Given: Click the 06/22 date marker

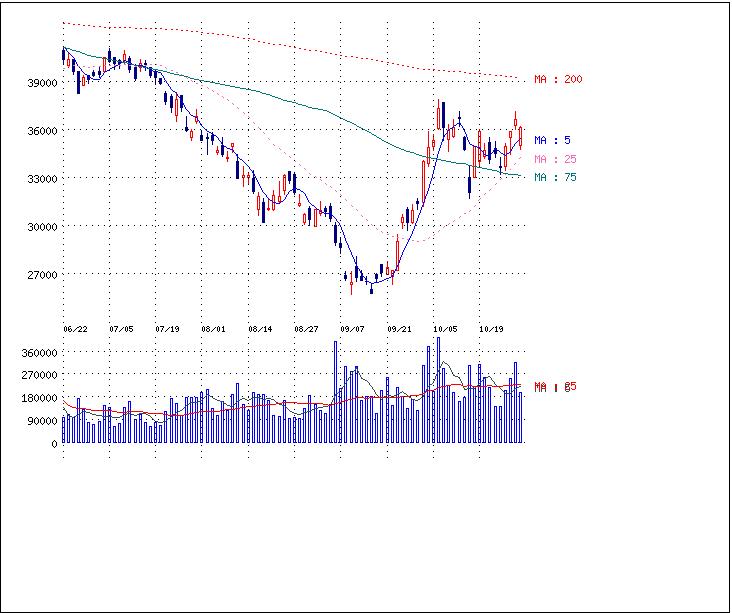Looking at the screenshot, I should (75, 328).
